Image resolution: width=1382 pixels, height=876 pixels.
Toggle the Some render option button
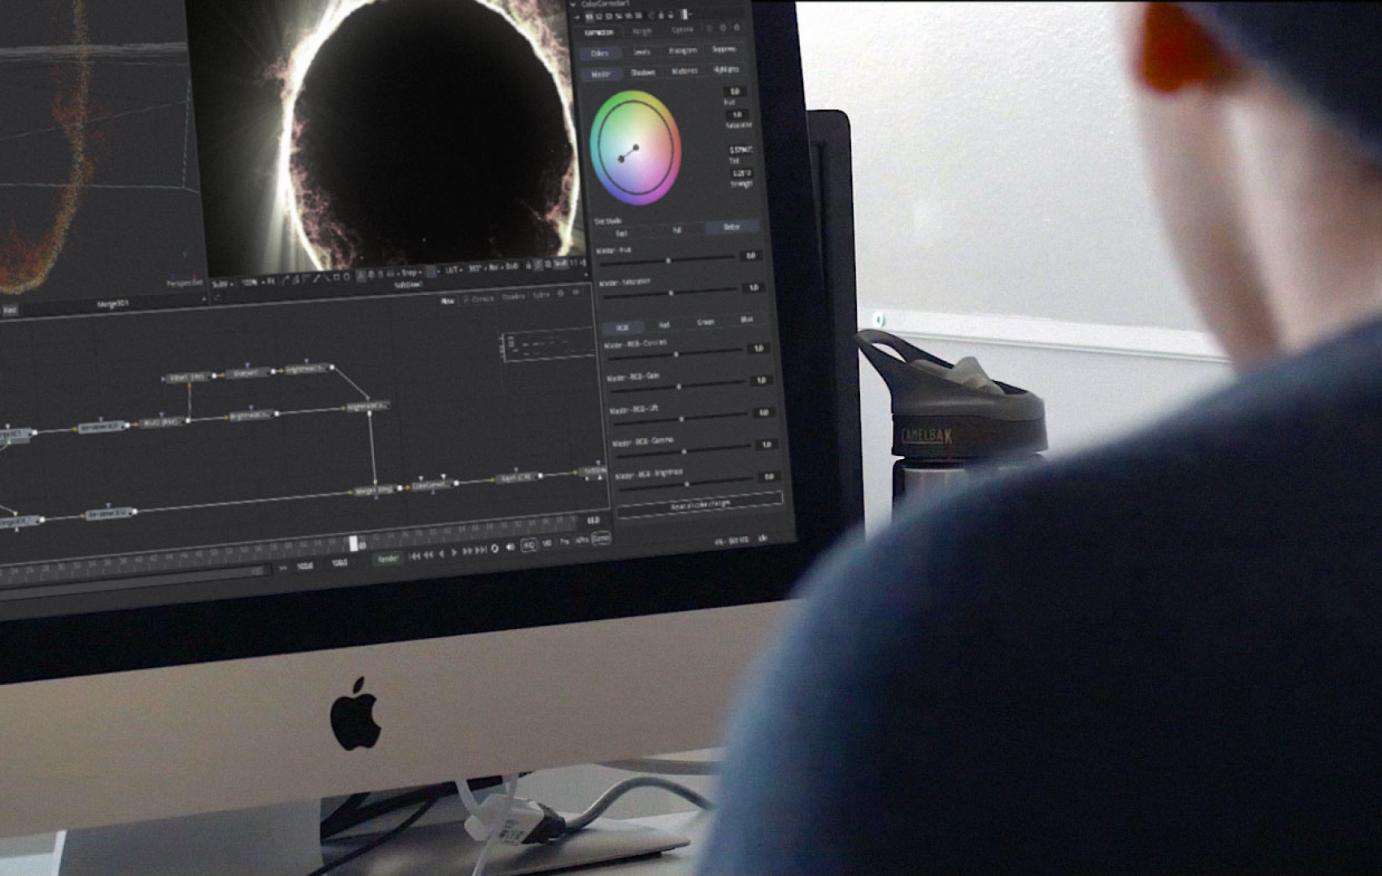pos(601,538)
